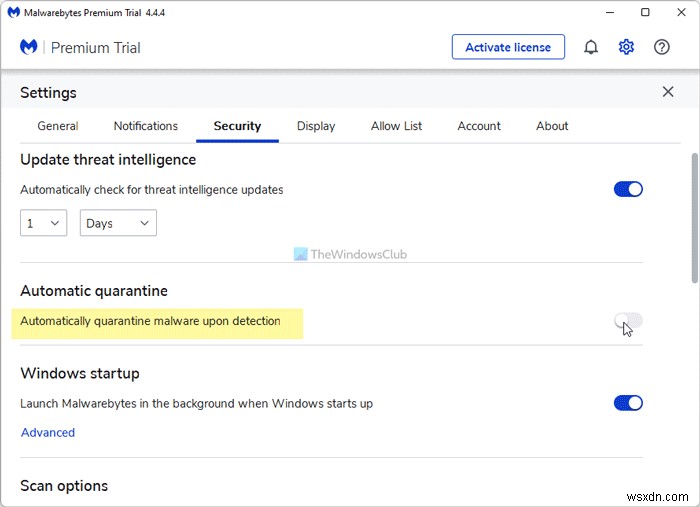This screenshot has width=700, height=507.
Task: Click the Automatically quarantine malware upon detection text
Action: coord(150,321)
